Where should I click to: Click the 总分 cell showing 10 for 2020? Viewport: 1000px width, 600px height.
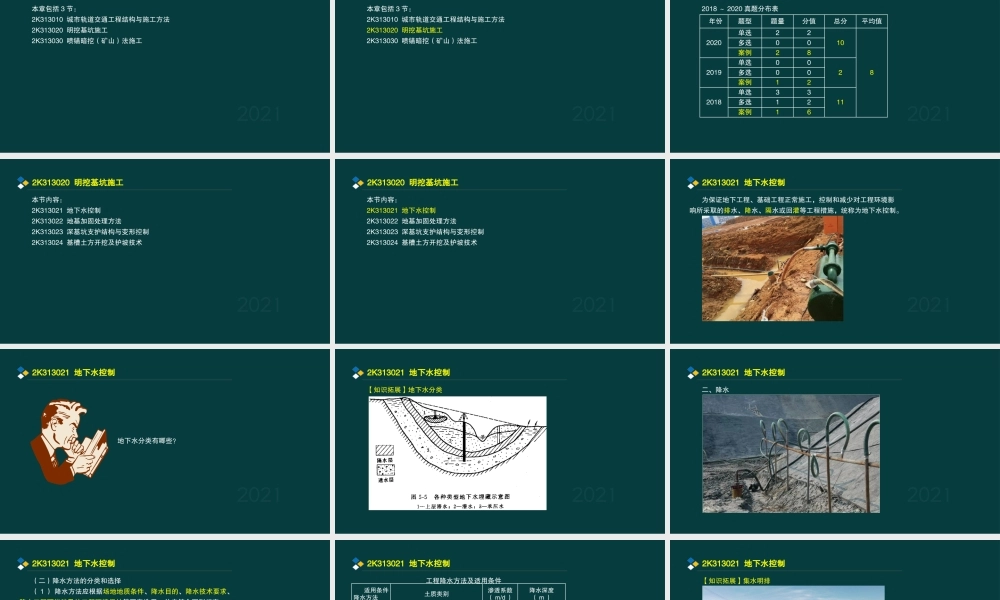point(839,42)
